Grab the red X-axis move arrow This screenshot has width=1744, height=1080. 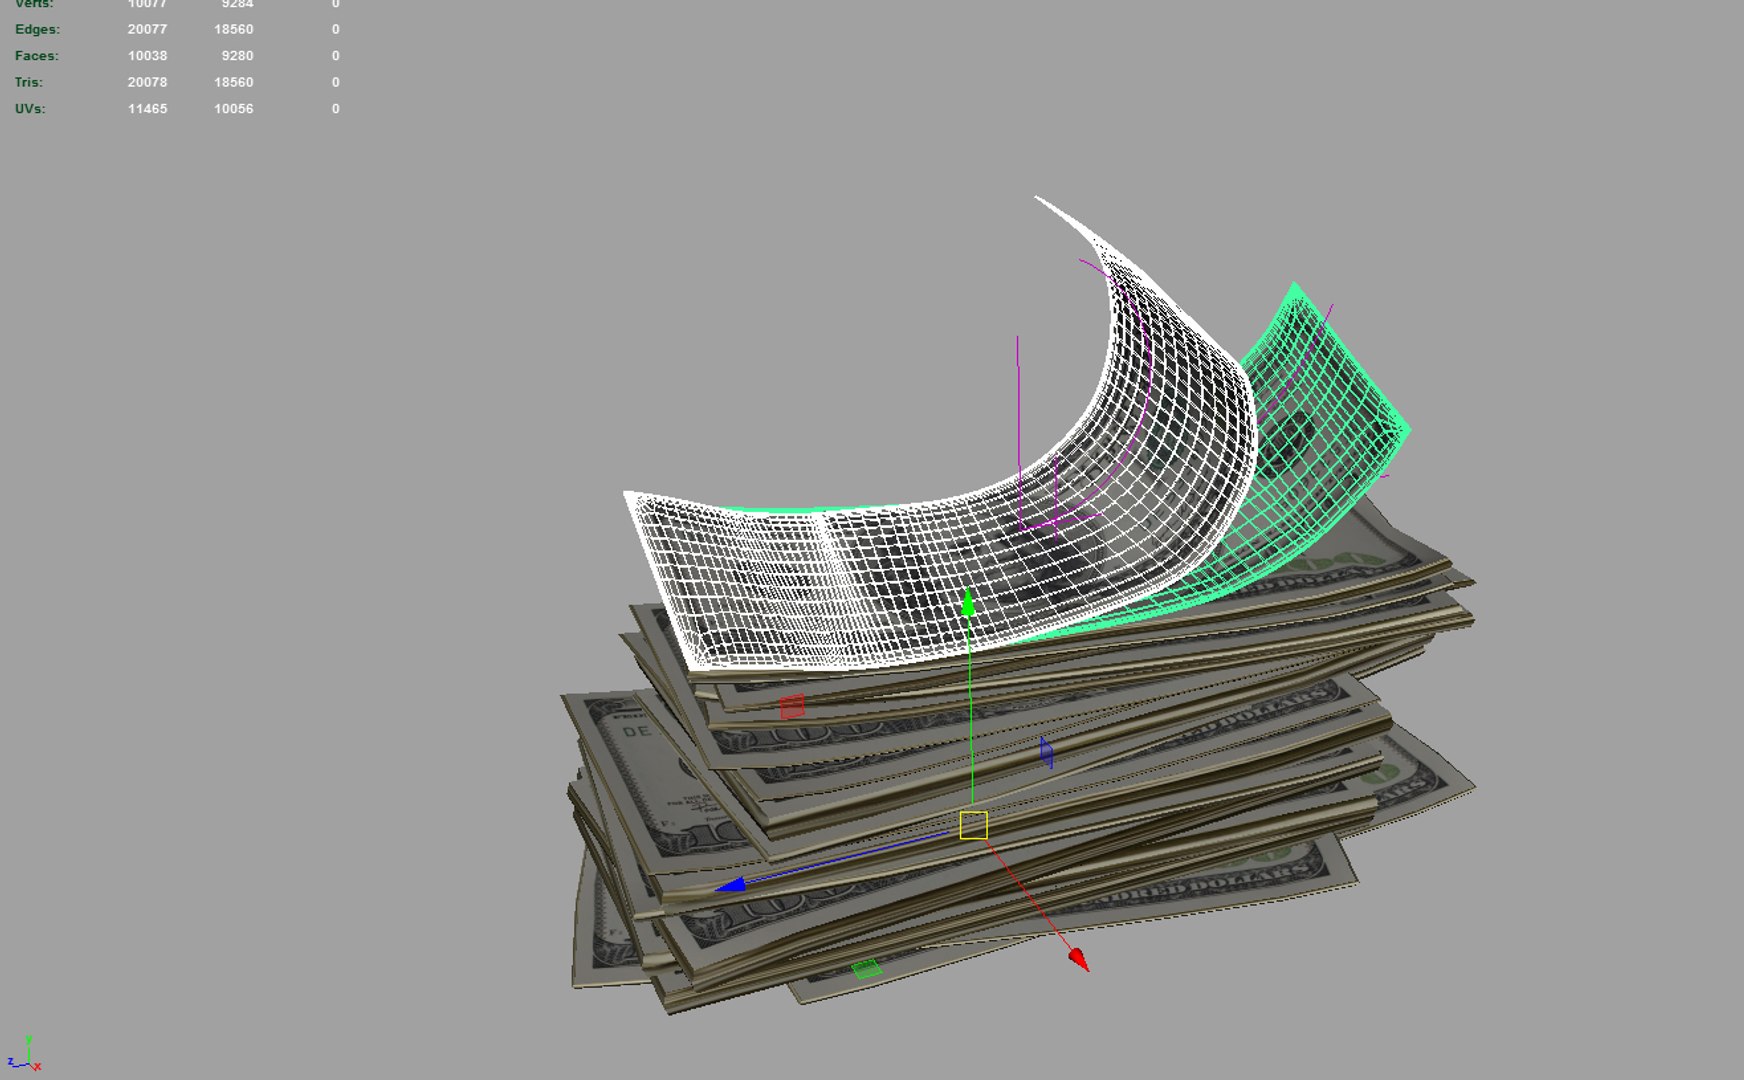pyautogui.click(x=1079, y=960)
